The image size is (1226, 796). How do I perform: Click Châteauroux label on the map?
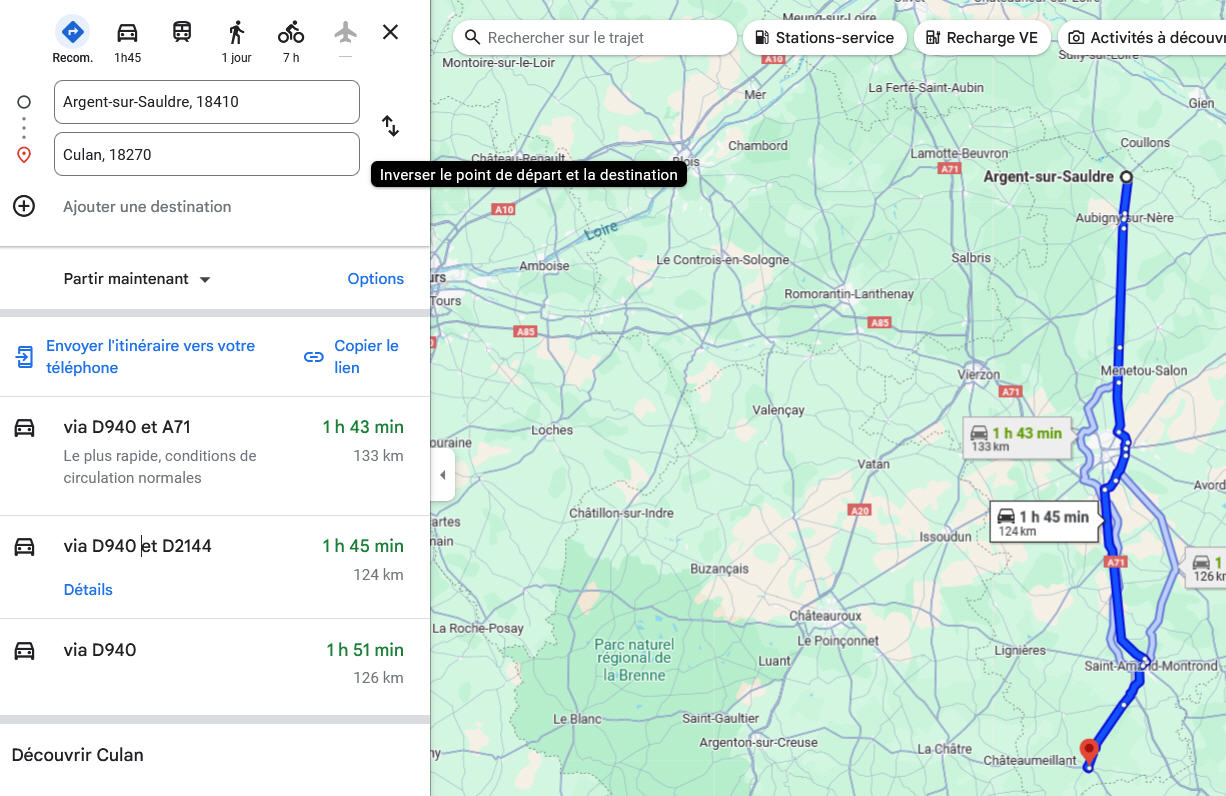[x=826, y=616]
